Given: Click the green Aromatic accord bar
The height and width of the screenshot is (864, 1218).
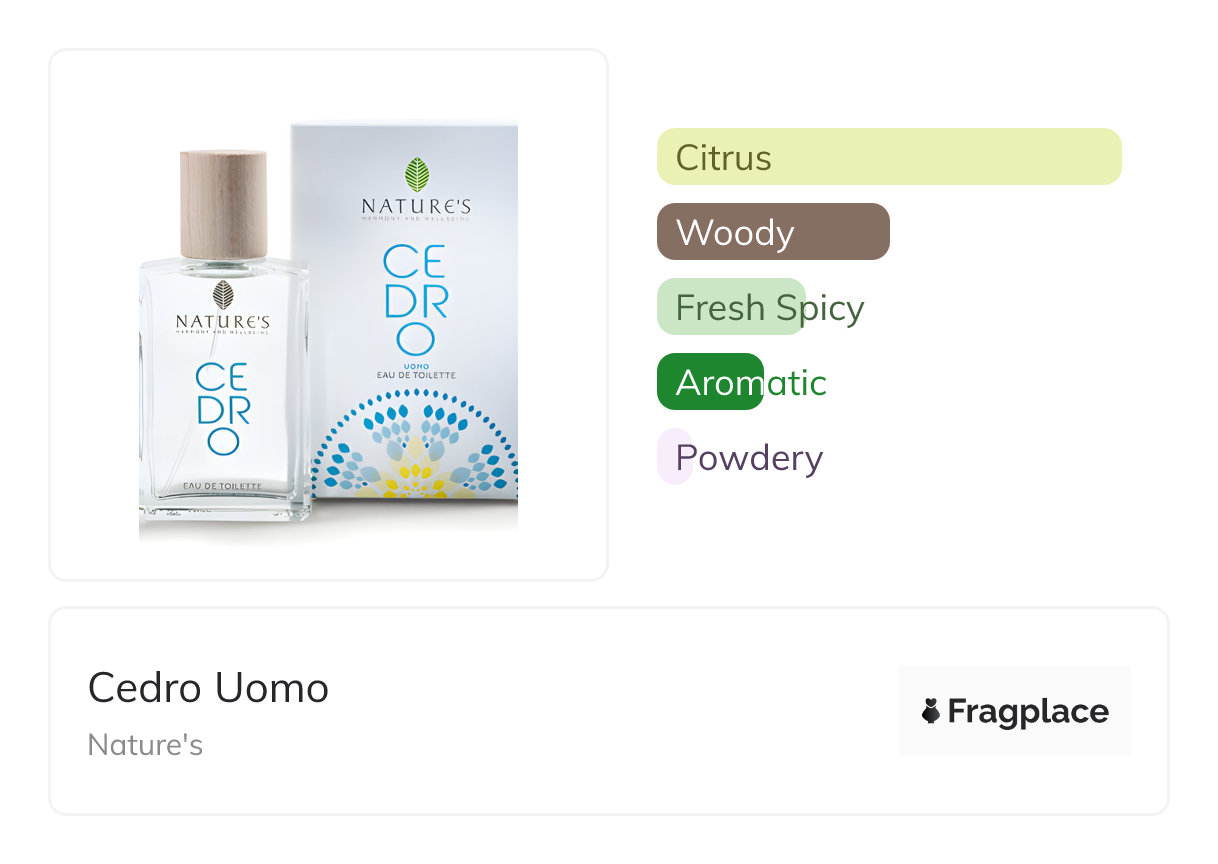Looking at the screenshot, I should click(x=710, y=382).
